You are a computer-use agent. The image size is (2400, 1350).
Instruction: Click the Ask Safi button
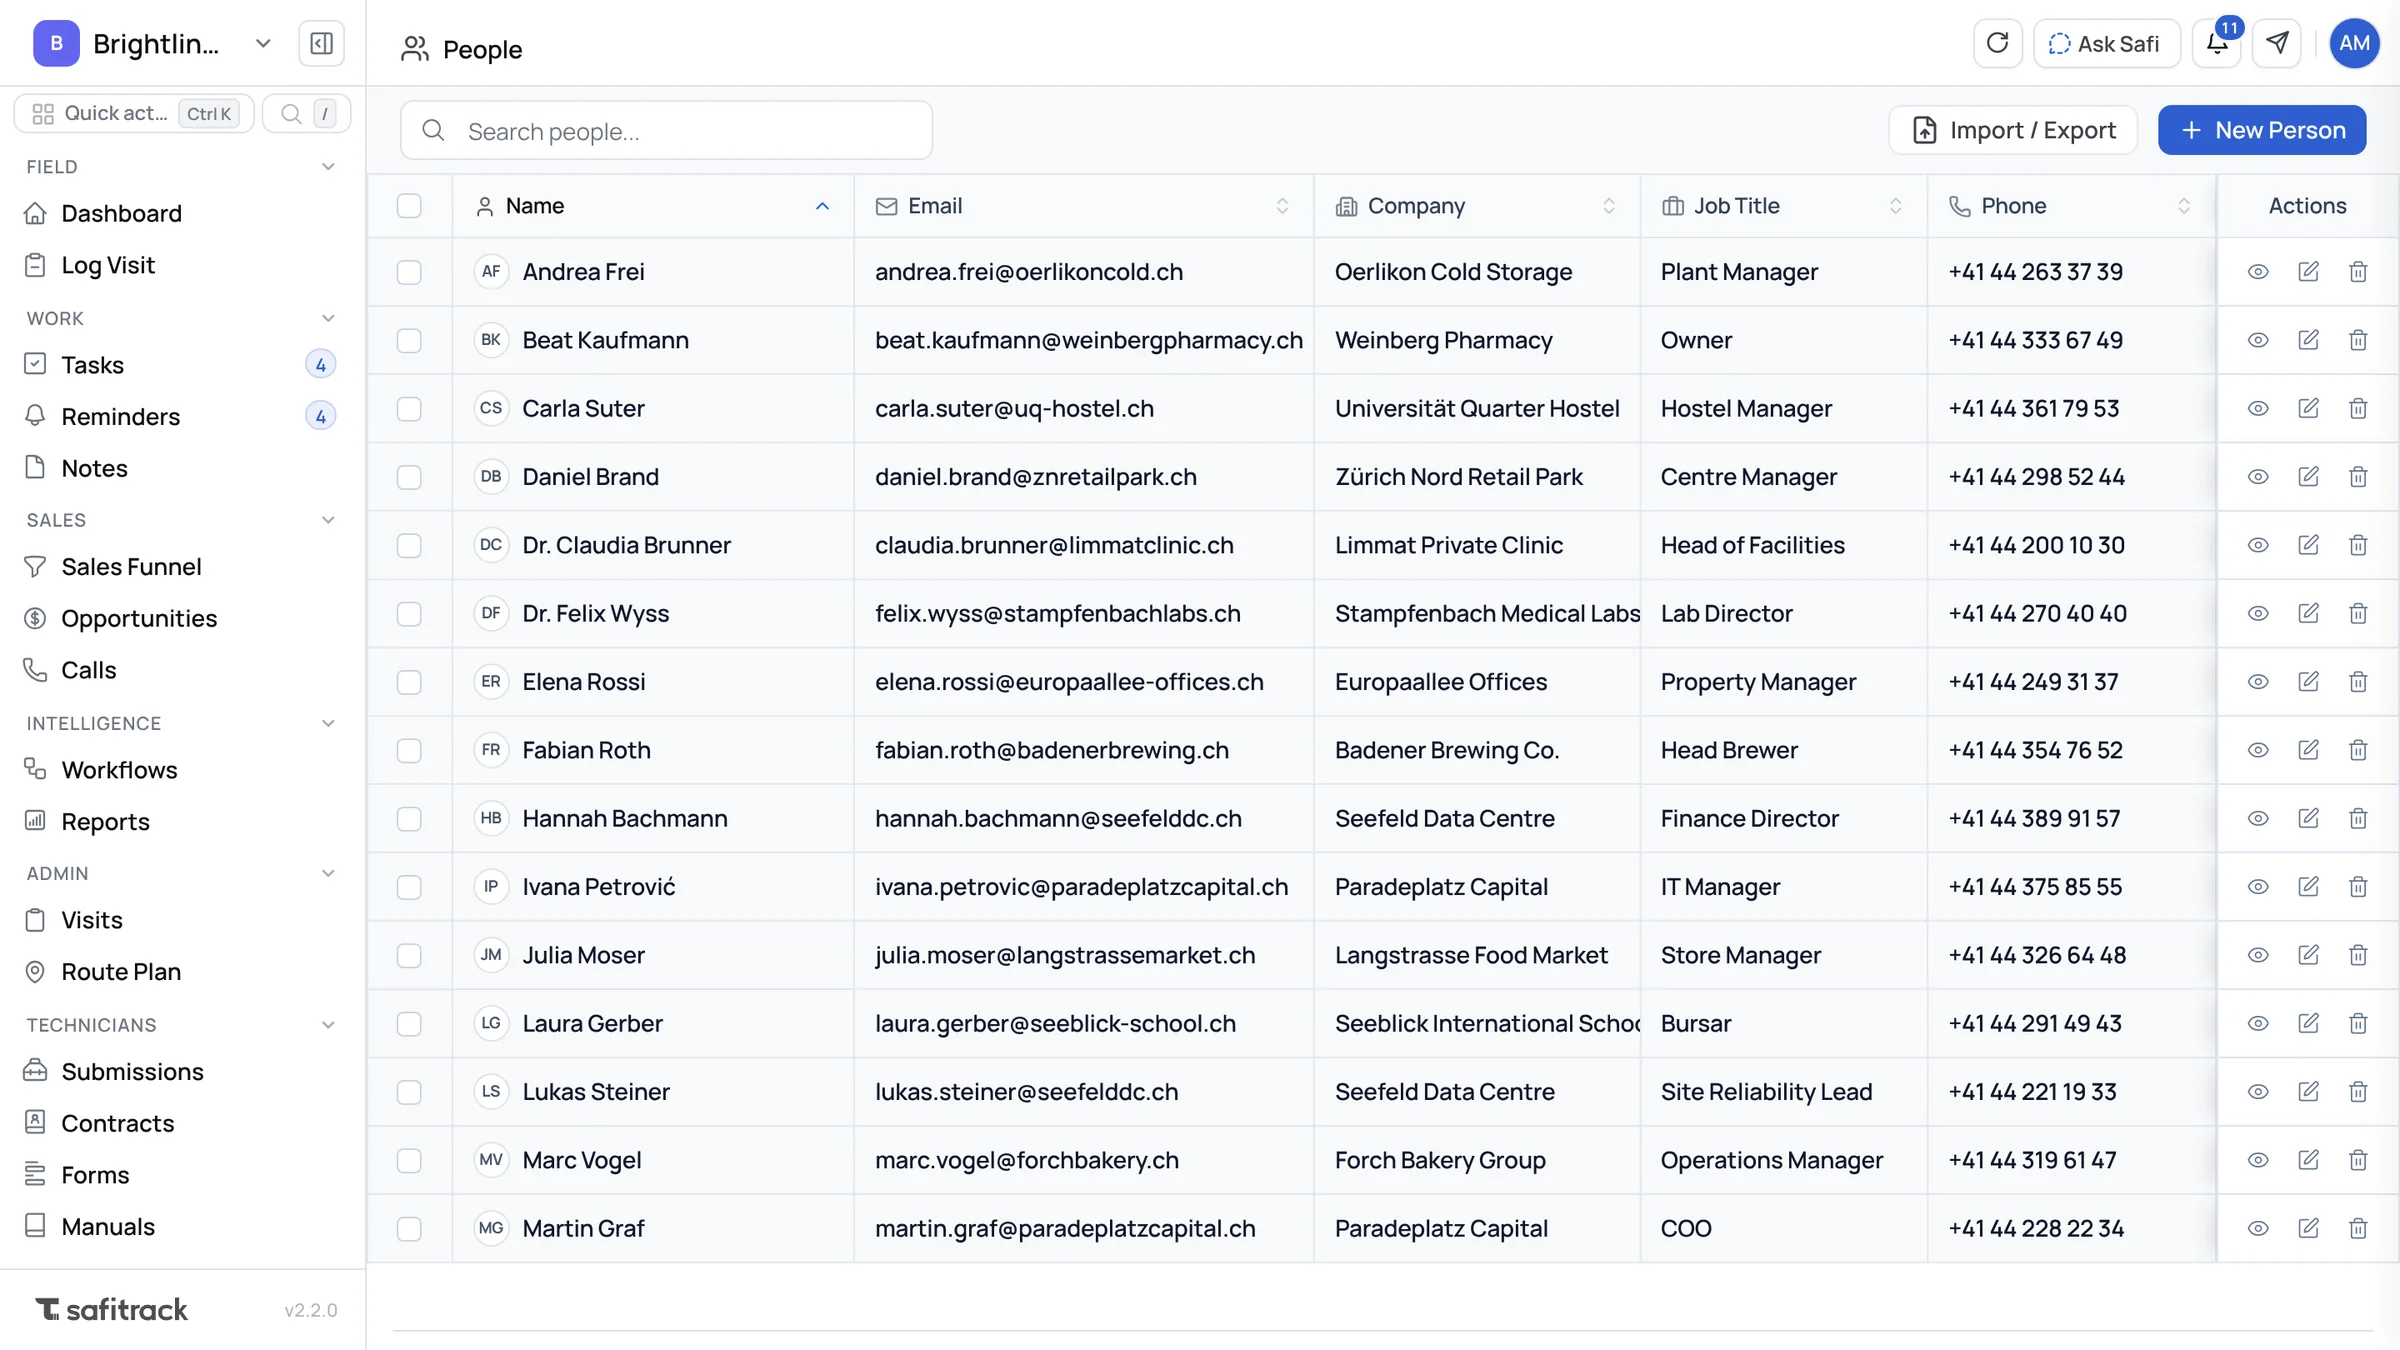pos(2106,43)
